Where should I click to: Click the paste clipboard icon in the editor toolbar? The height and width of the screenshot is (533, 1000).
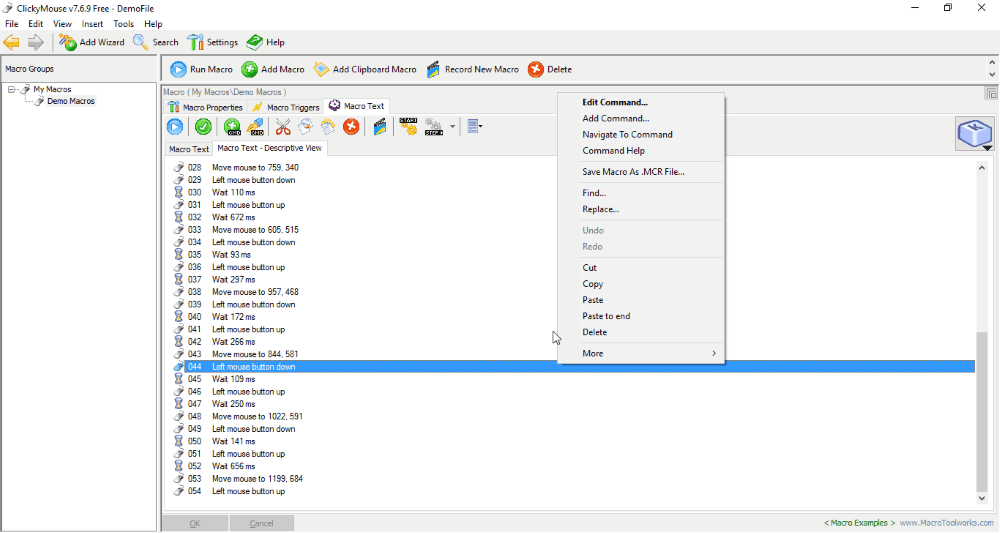click(328, 127)
